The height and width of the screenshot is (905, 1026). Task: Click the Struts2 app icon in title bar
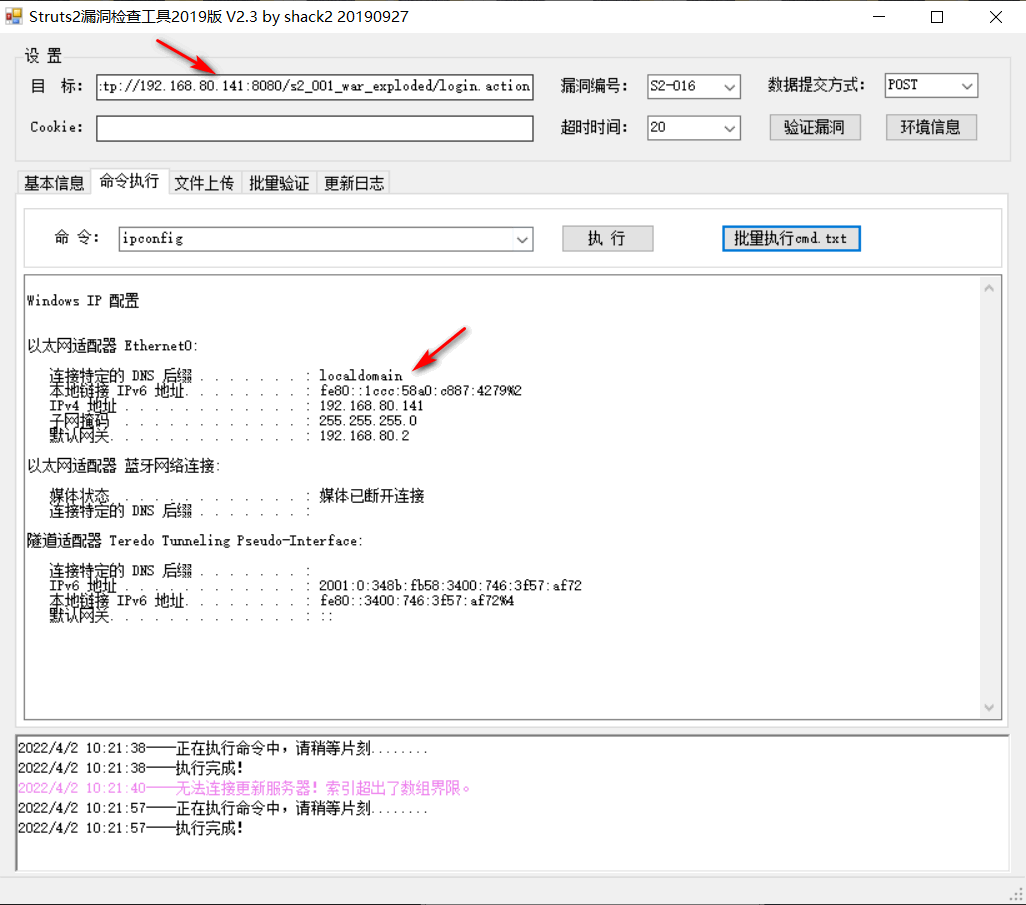click(14, 16)
